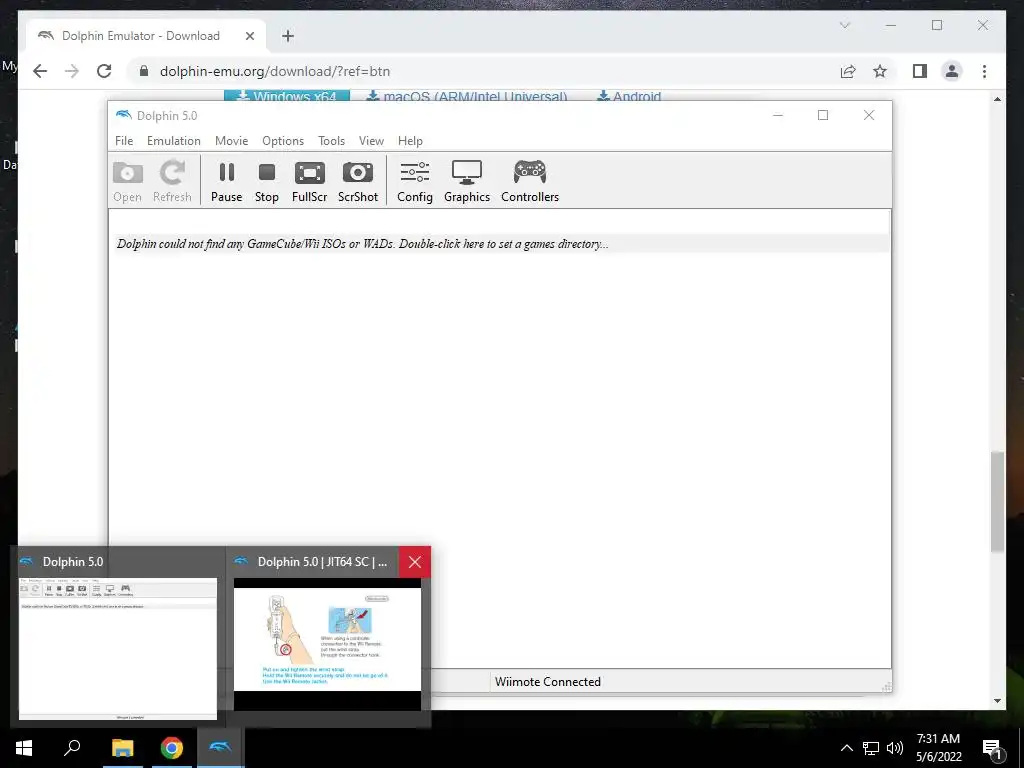Open Chrome side panel icon
Viewport: 1024px width, 768px height.
click(920, 71)
